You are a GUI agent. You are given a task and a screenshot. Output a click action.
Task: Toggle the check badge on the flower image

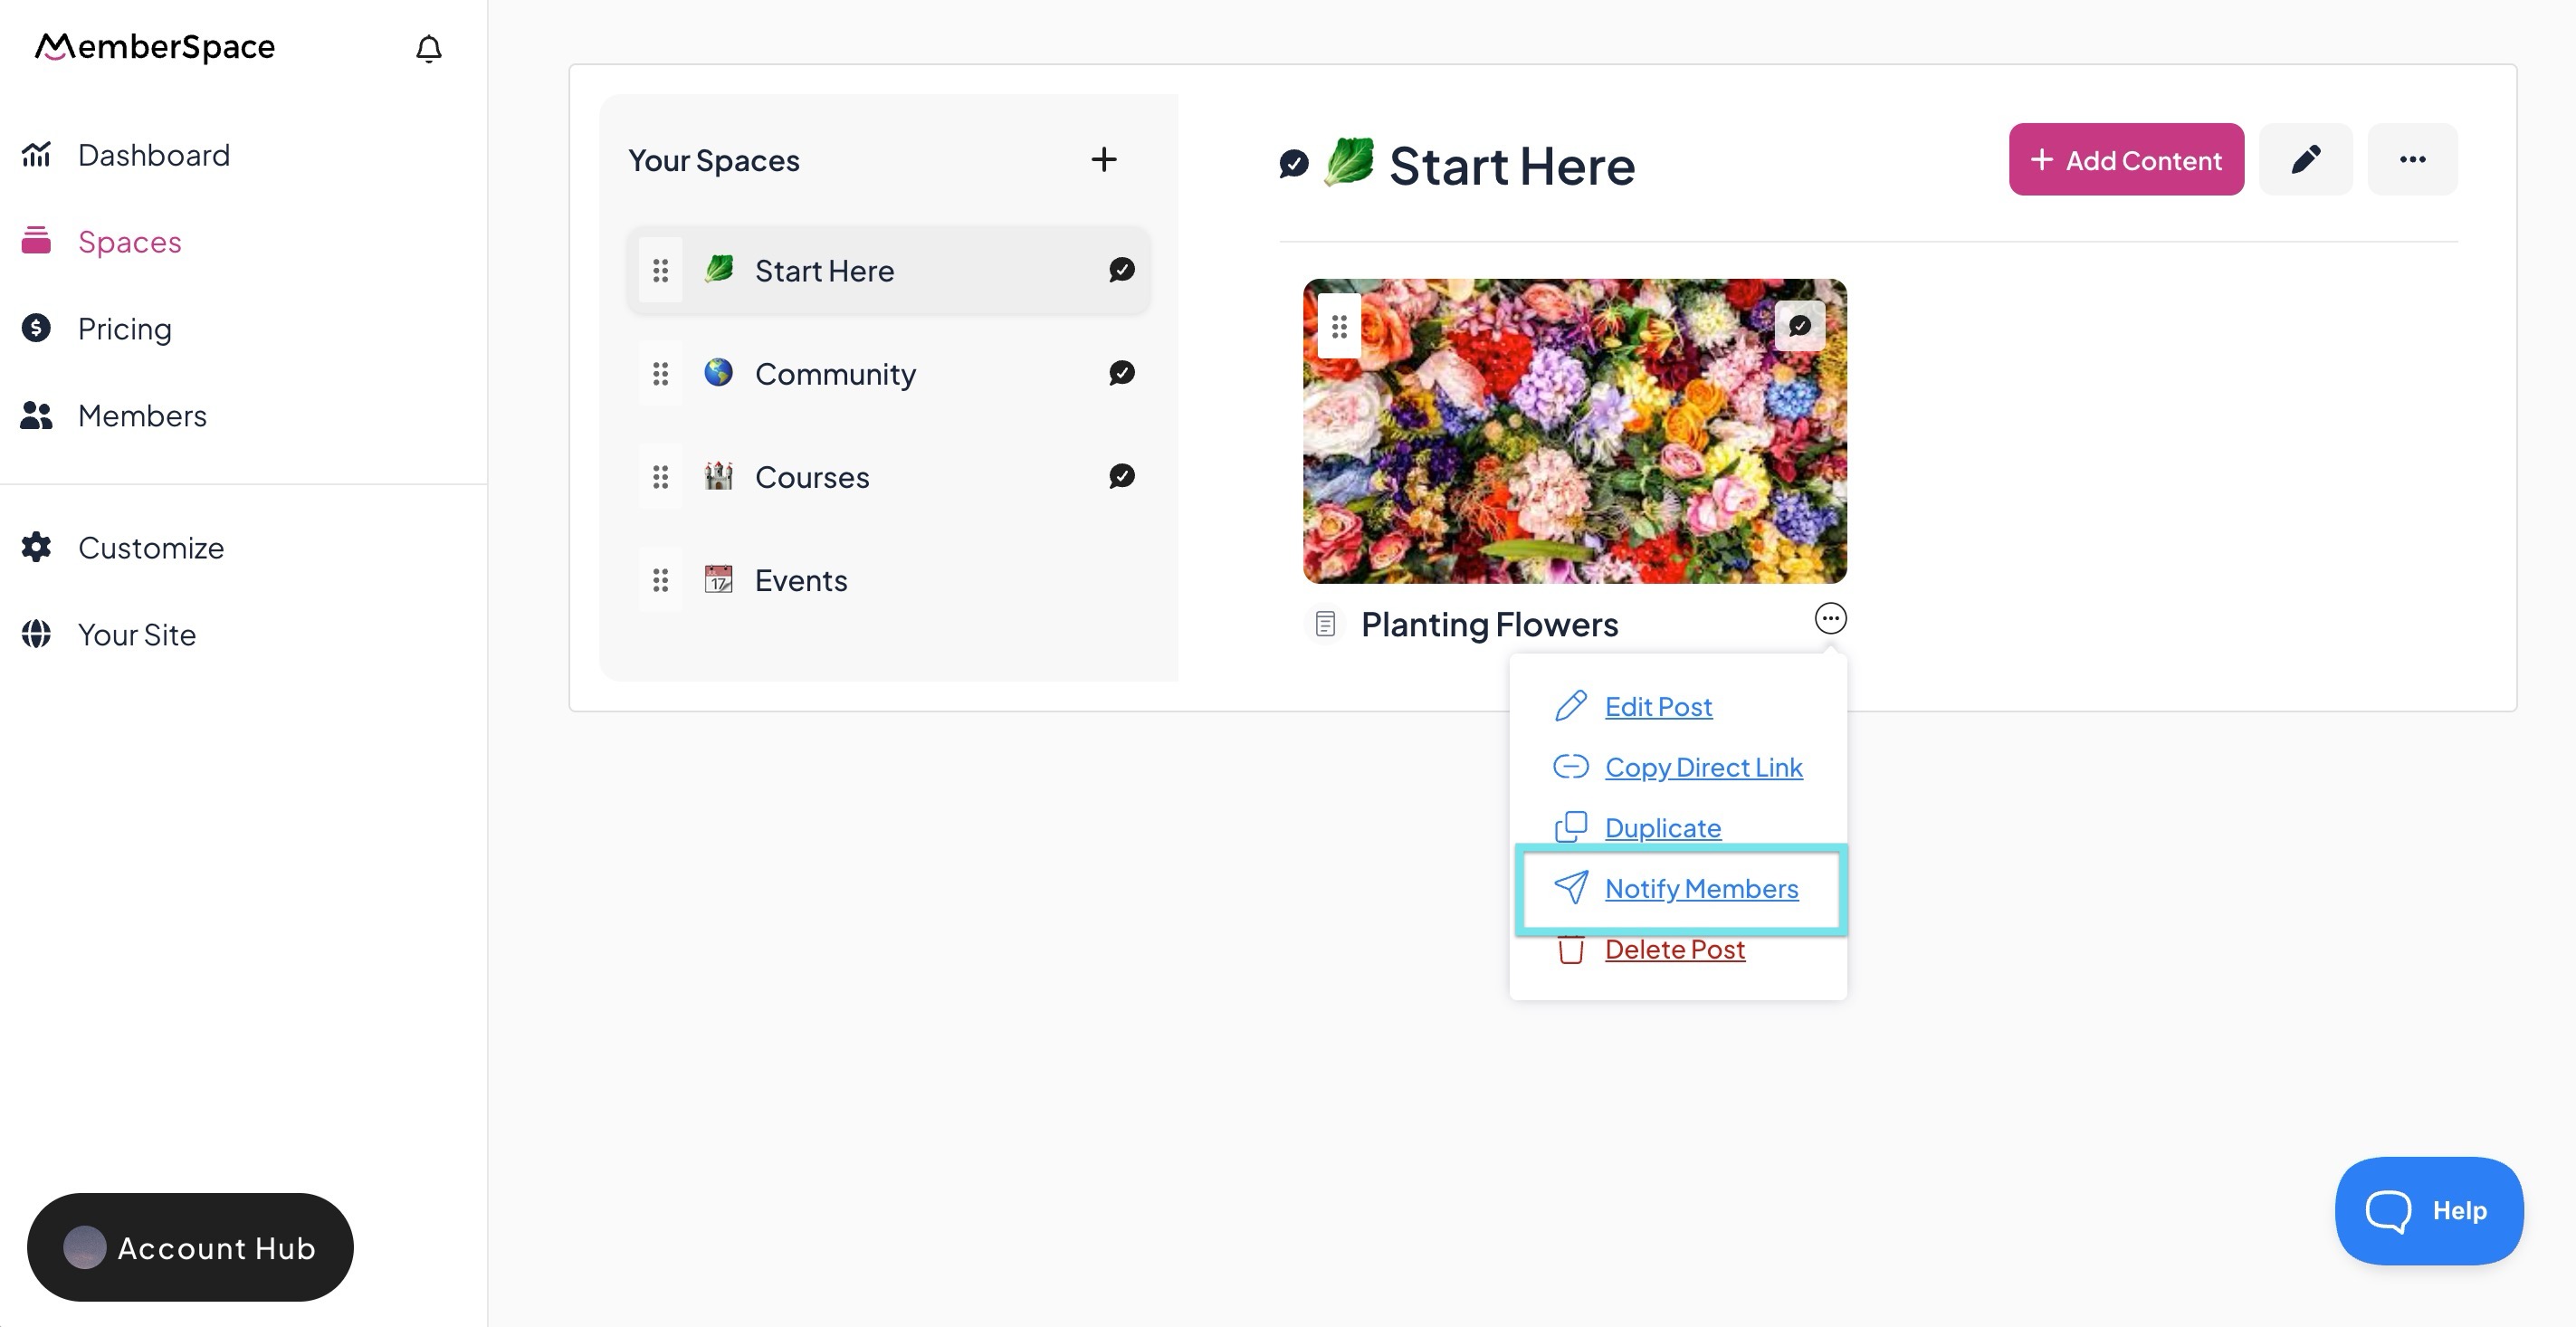point(1799,326)
